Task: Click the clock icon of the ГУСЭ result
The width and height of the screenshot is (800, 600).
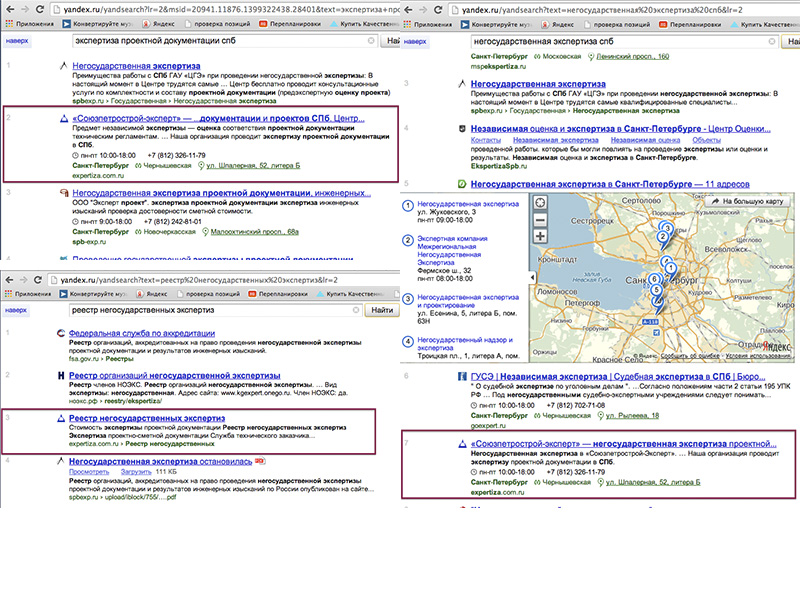Action: [x=474, y=406]
